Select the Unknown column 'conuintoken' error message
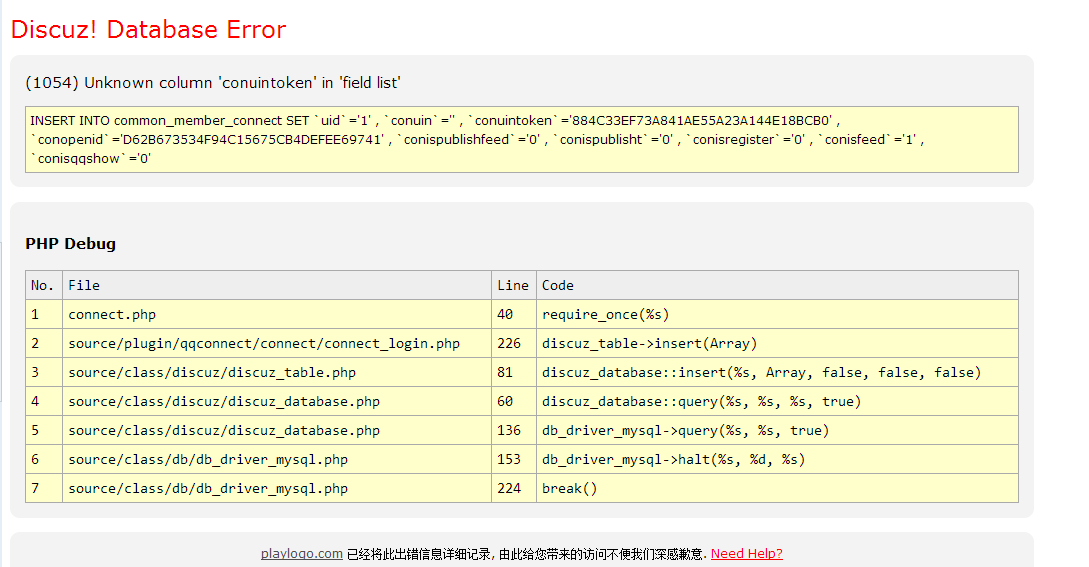Screen dimensions: 1089x567 point(212,83)
